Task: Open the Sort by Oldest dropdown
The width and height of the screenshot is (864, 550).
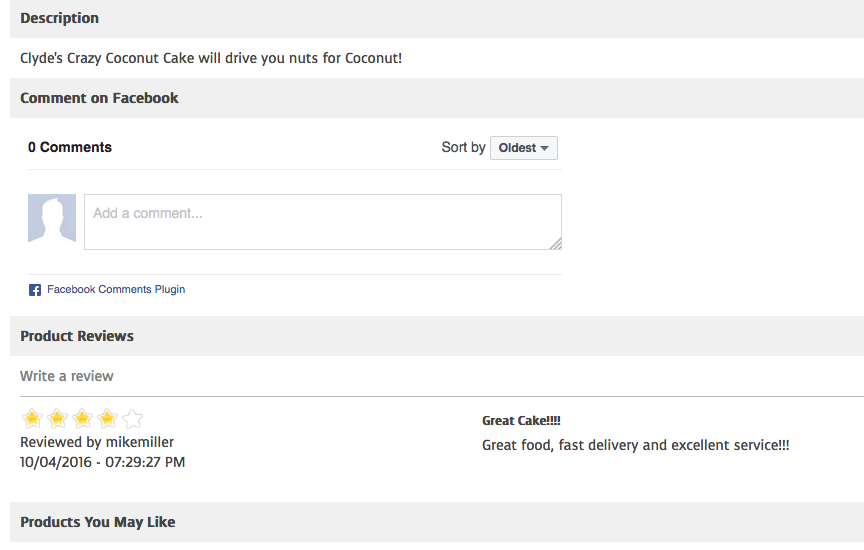Action: pyautogui.click(x=524, y=148)
